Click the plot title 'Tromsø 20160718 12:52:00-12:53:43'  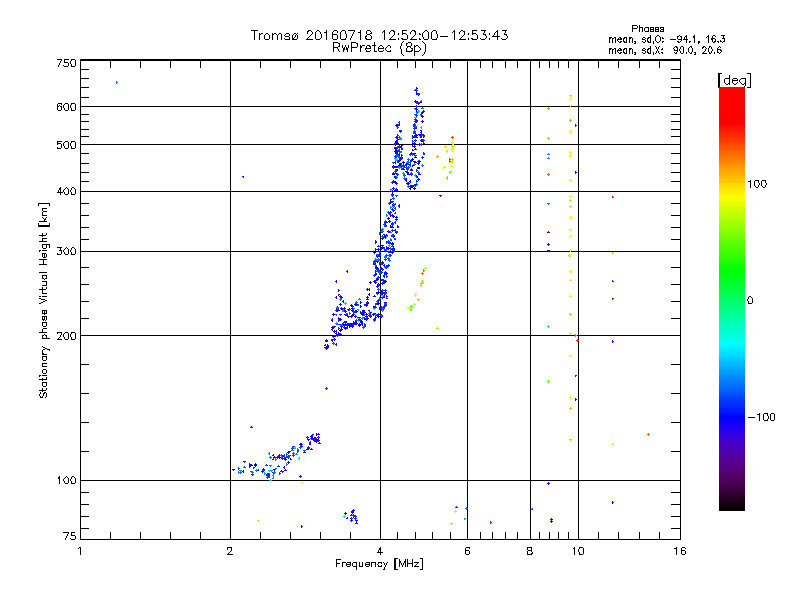(x=379, y=35)
